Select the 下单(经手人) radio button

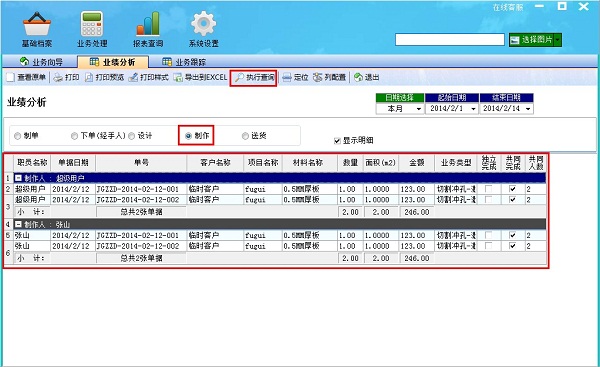[x=74, y=136]
